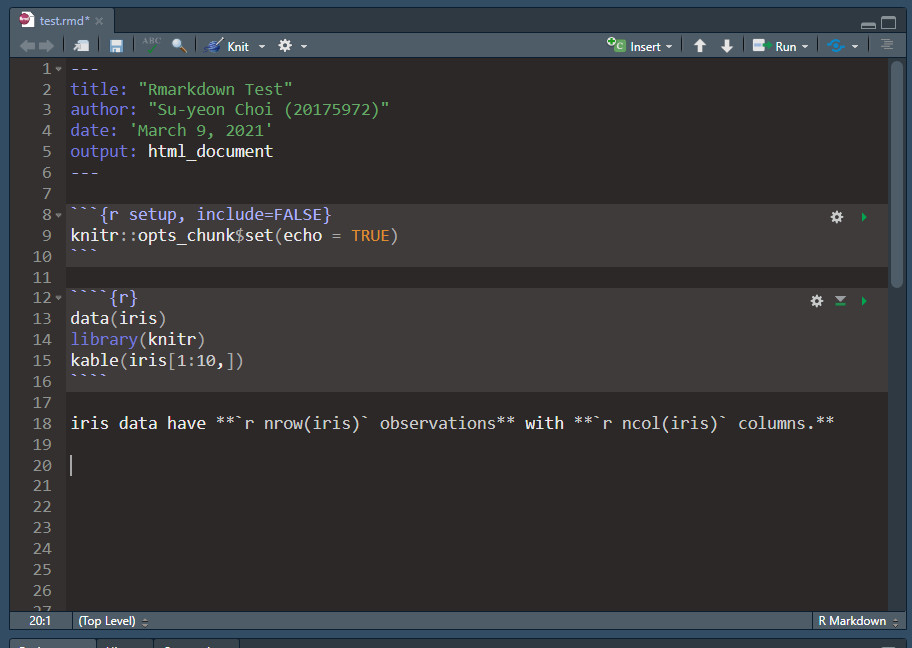Click the title line "Rmarkdown Test"
Viewport: 912px width, 648px height.
coord(181,90)
